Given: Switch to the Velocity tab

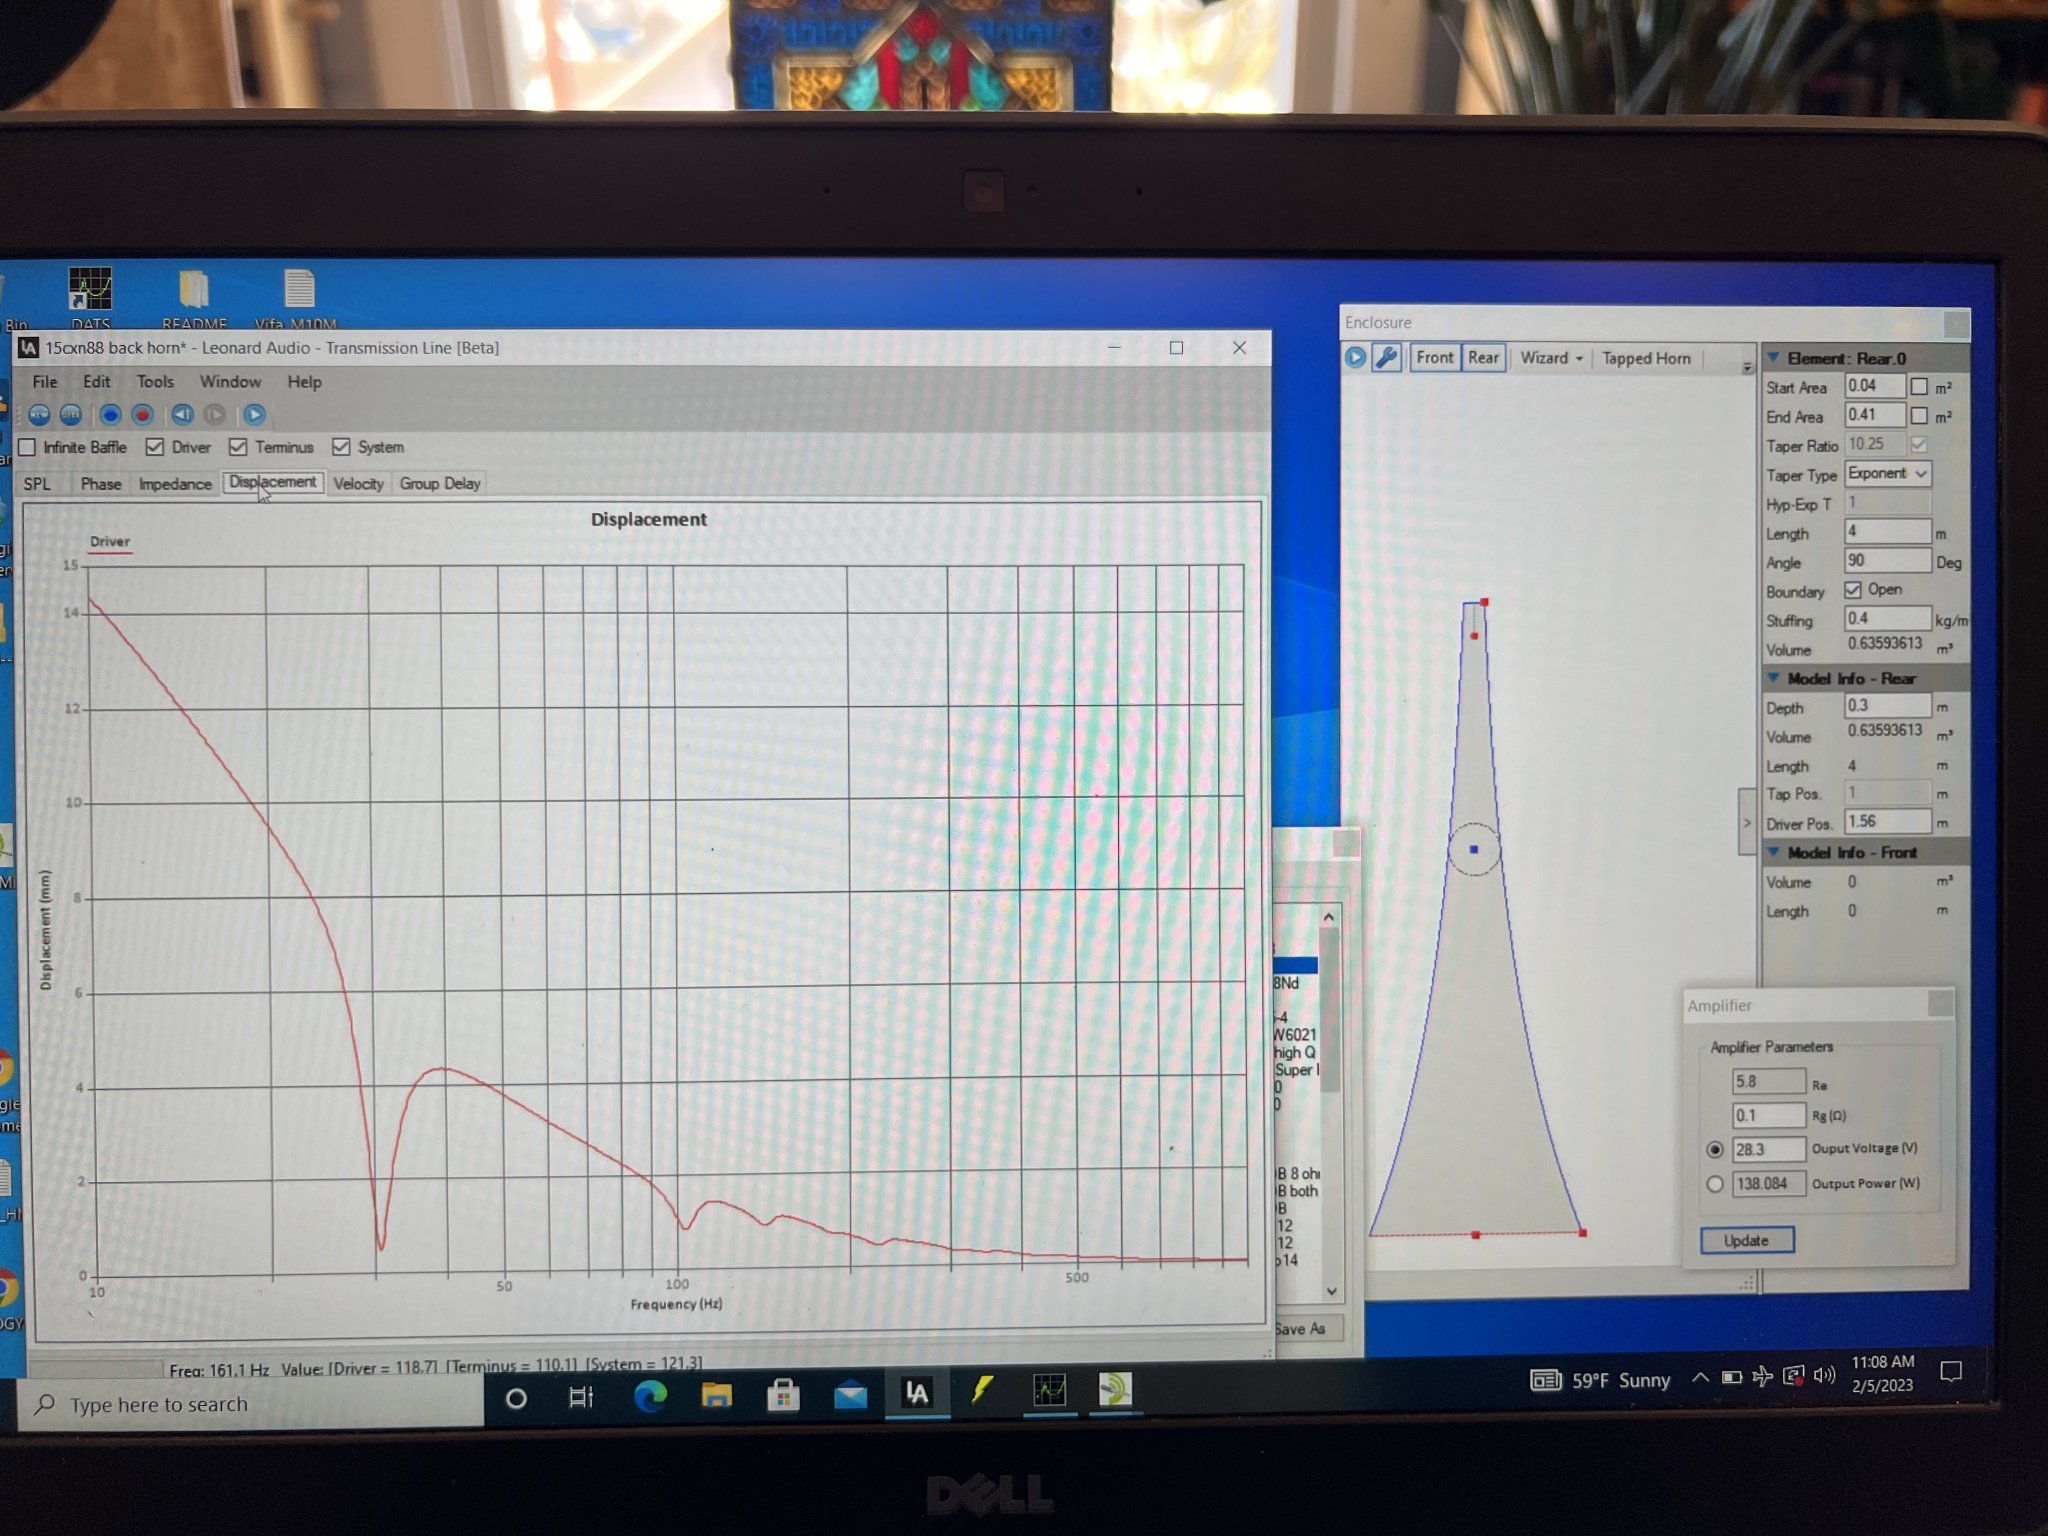Looking at the screenshot, I should click(x=358, y=483).
